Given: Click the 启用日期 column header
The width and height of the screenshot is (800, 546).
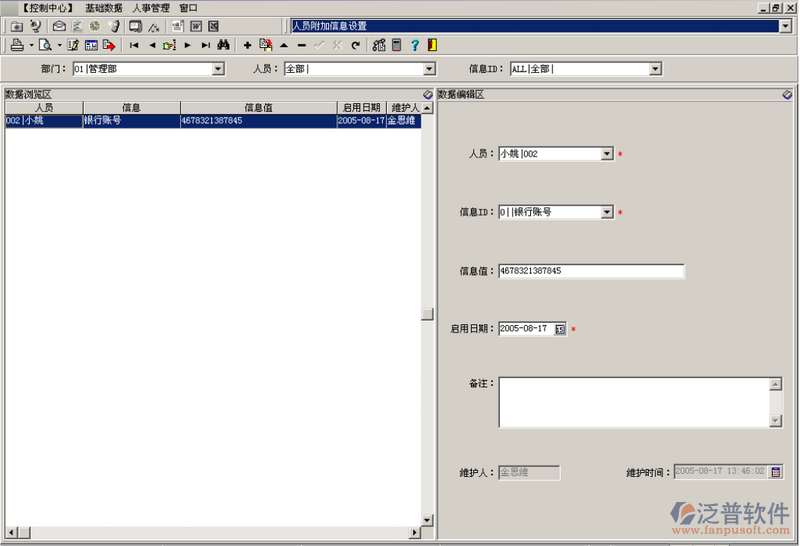Looking at the screenshot, I should coord(361,108).
